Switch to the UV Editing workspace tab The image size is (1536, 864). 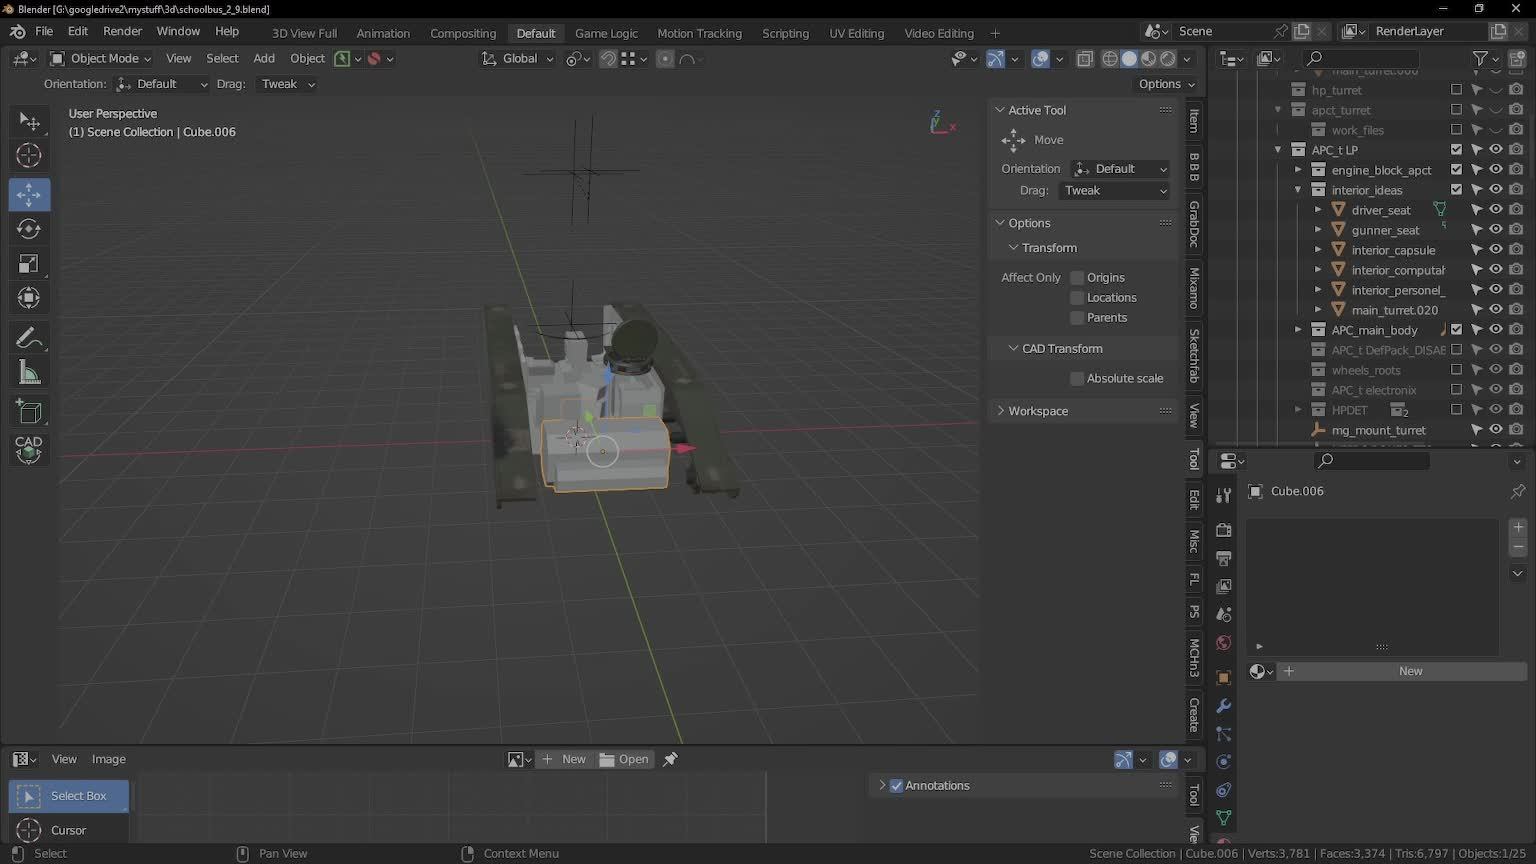pos(856,33)
